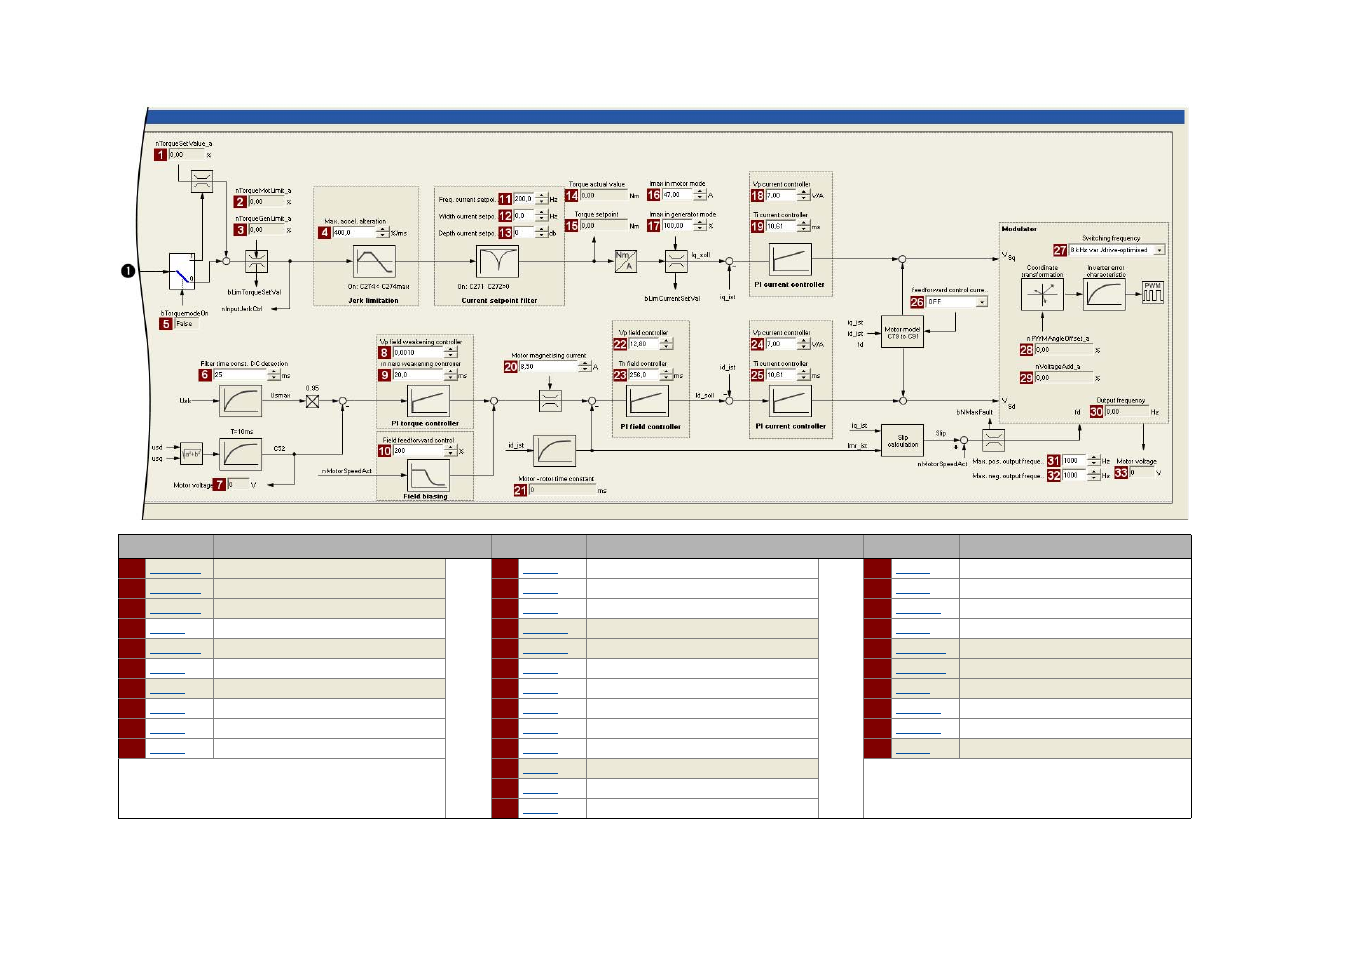Click the nPWMAngleOffset_a value field
This screenshot has width=1350, height=954.
tap(1064, 350)
